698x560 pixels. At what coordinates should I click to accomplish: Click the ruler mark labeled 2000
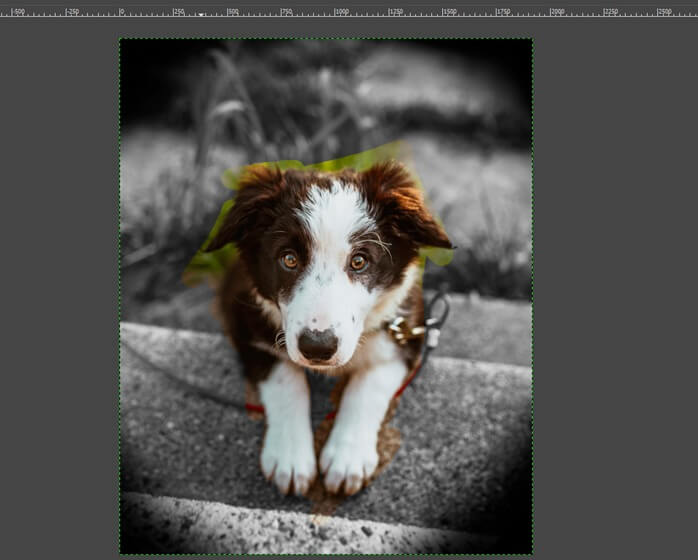click(x=557, y=12)
